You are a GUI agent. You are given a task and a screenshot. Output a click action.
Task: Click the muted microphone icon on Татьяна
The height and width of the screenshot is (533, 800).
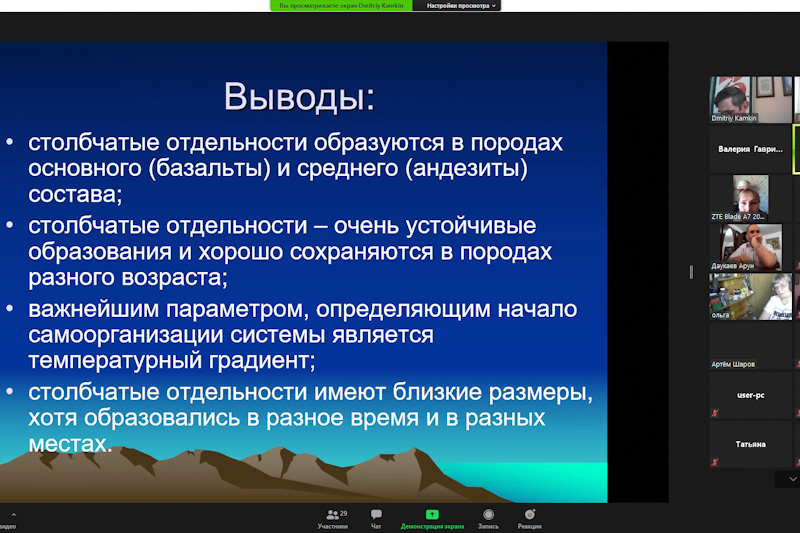pyautogui.click(x=716, y=462)
